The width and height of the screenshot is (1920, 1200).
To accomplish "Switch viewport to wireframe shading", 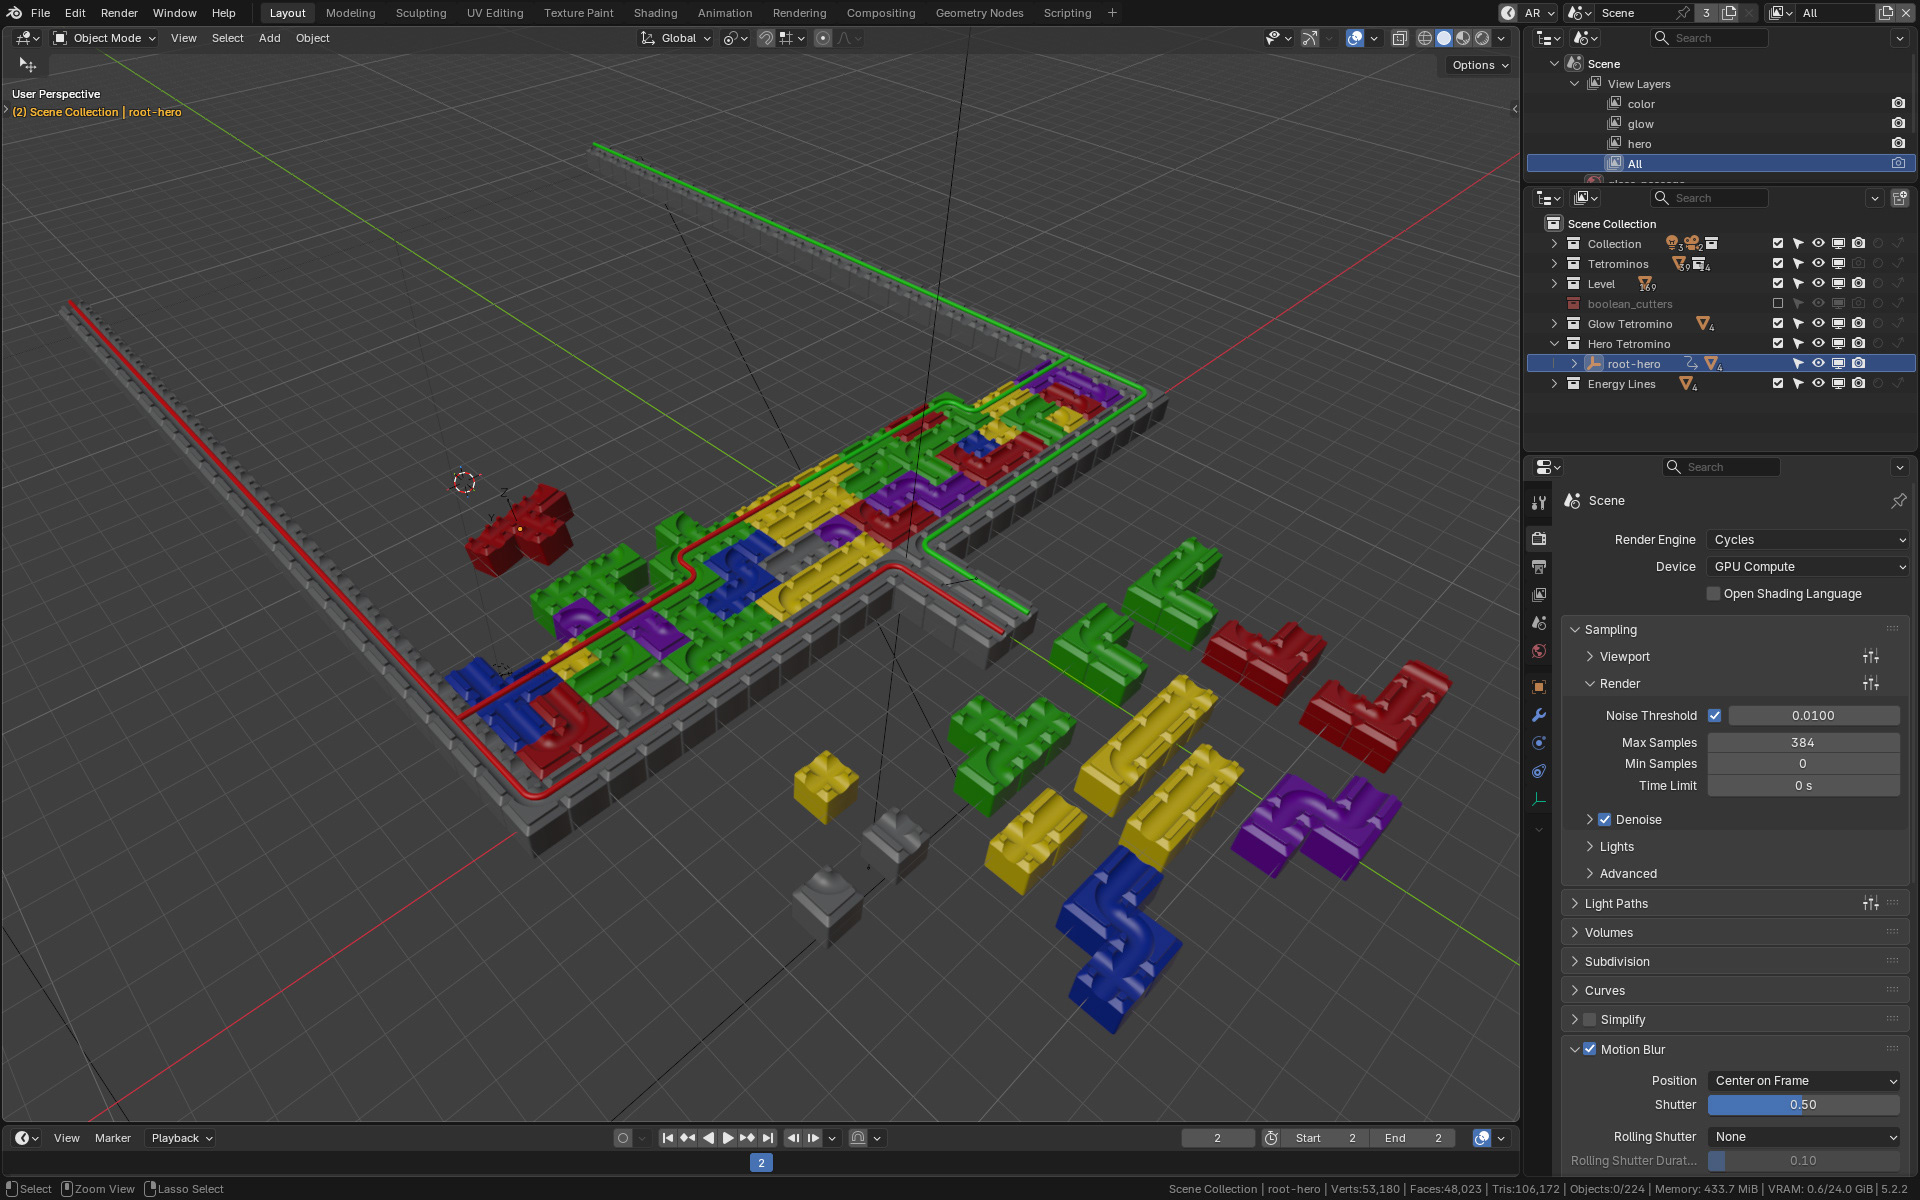I will point(1425,38).
